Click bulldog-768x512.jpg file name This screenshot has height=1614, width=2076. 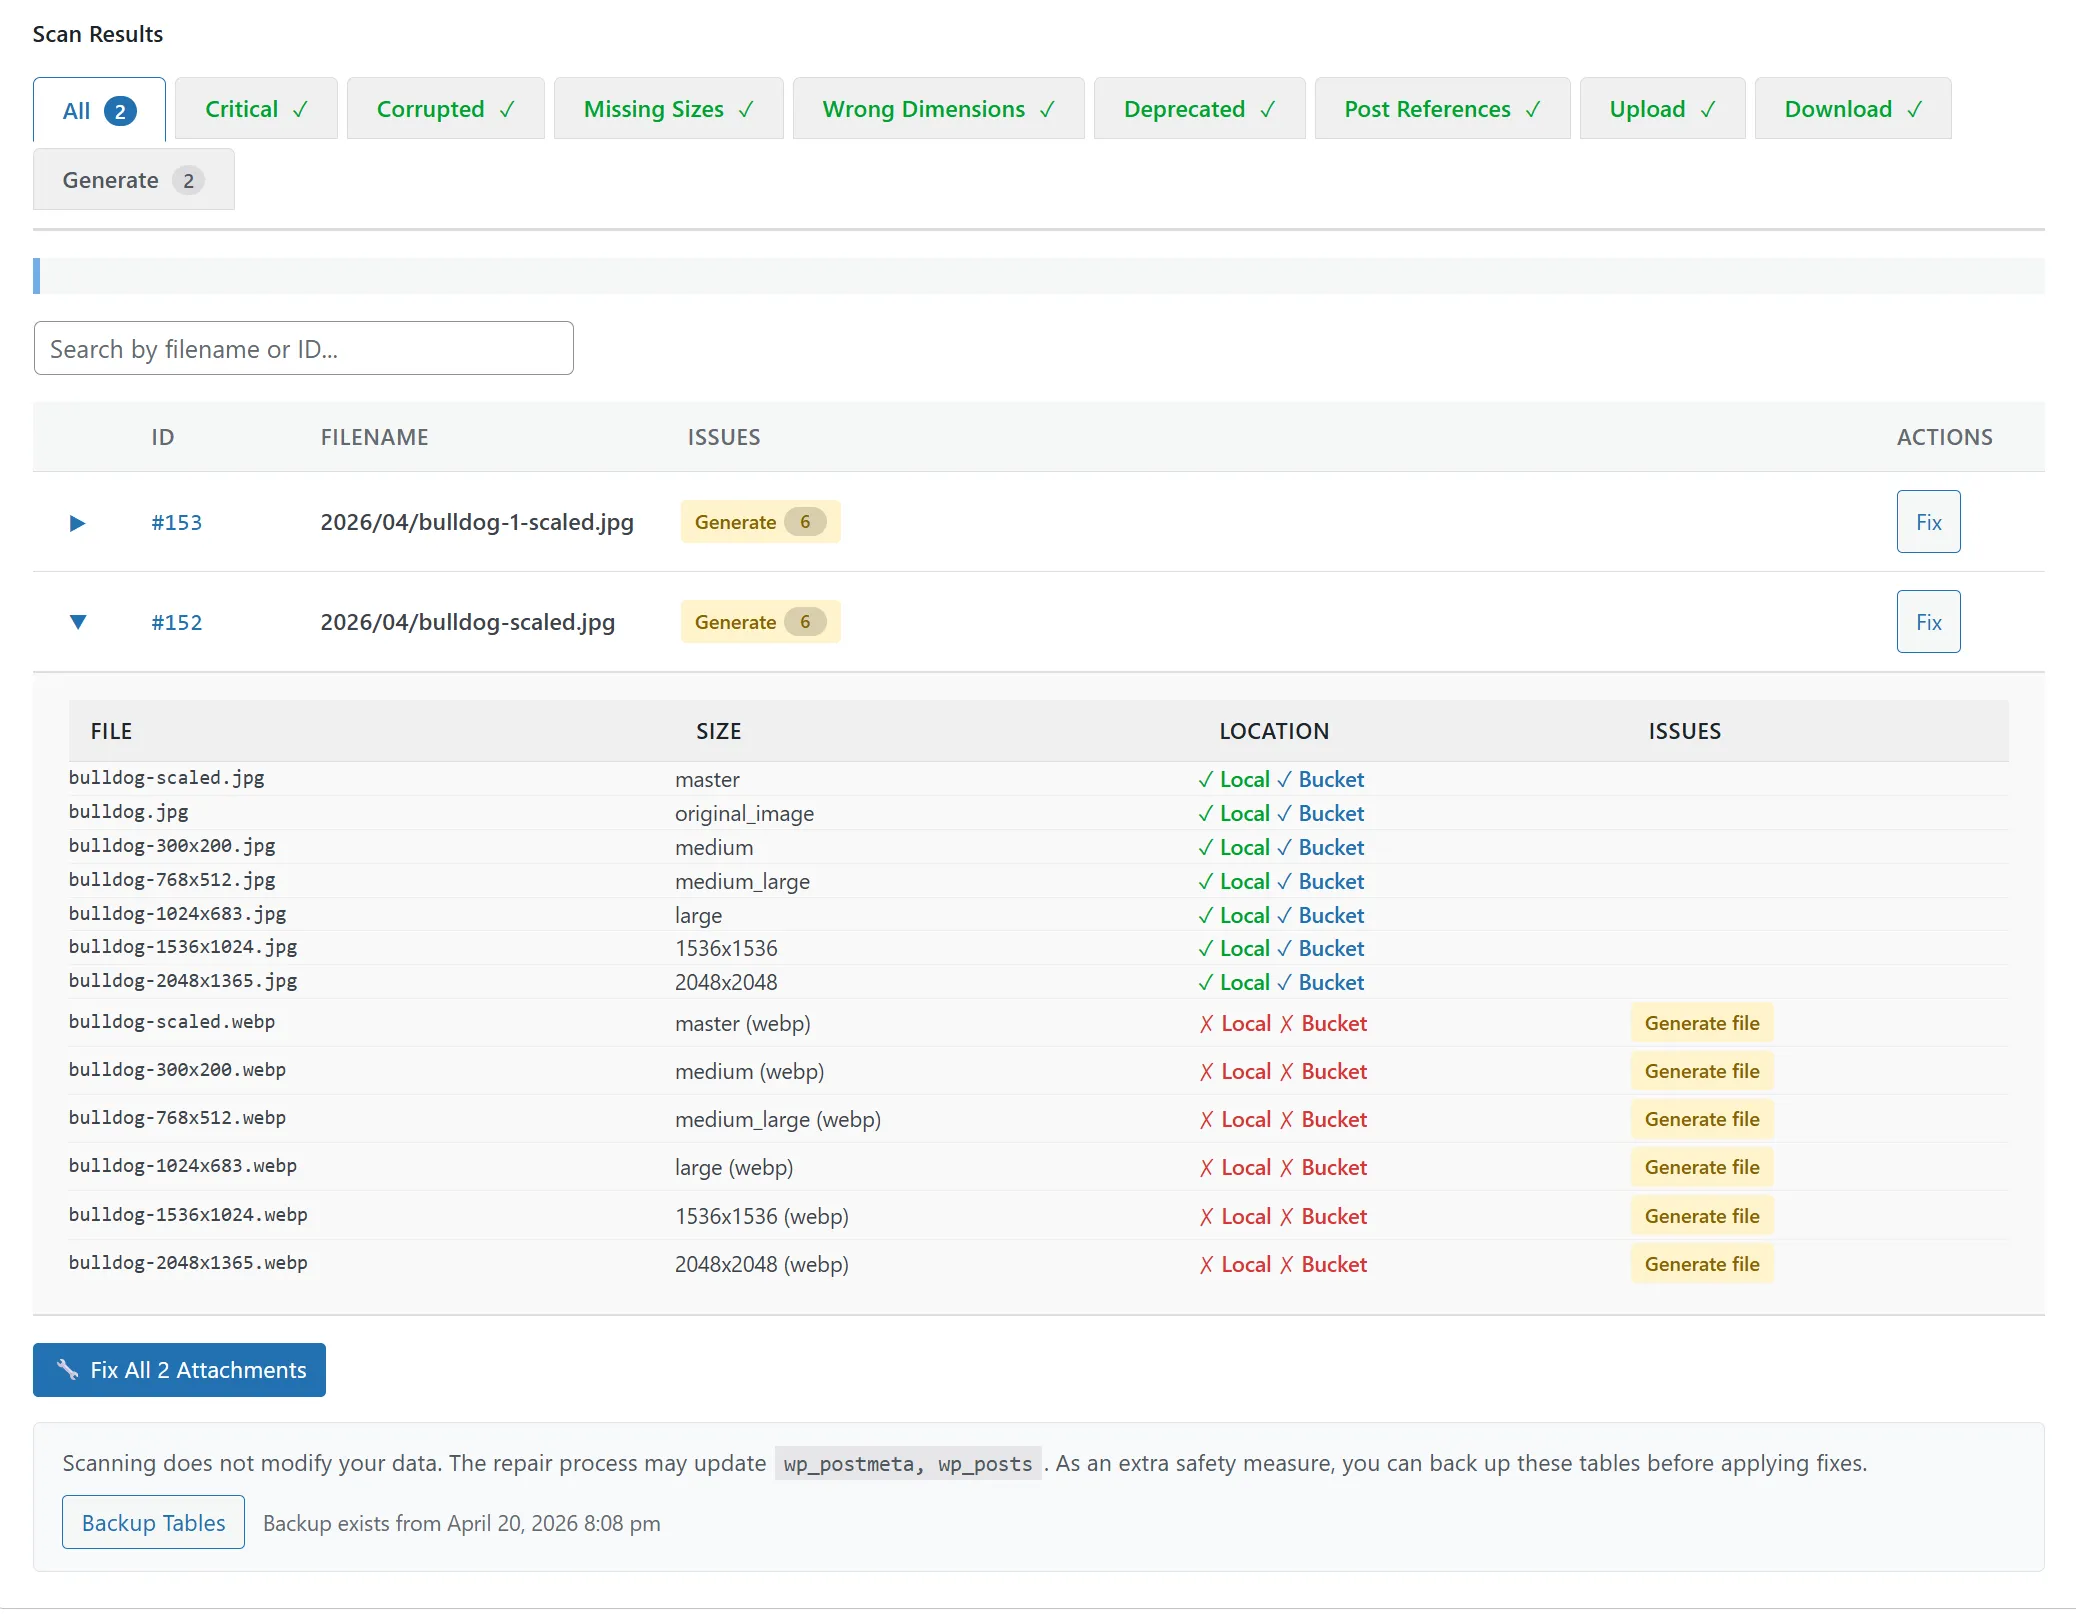tap(172, 880)
